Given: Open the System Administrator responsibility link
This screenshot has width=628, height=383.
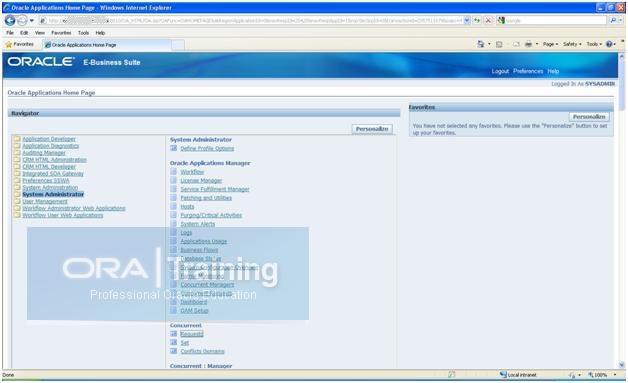Looking at the screenshot, I should click(x=53, y=194).
